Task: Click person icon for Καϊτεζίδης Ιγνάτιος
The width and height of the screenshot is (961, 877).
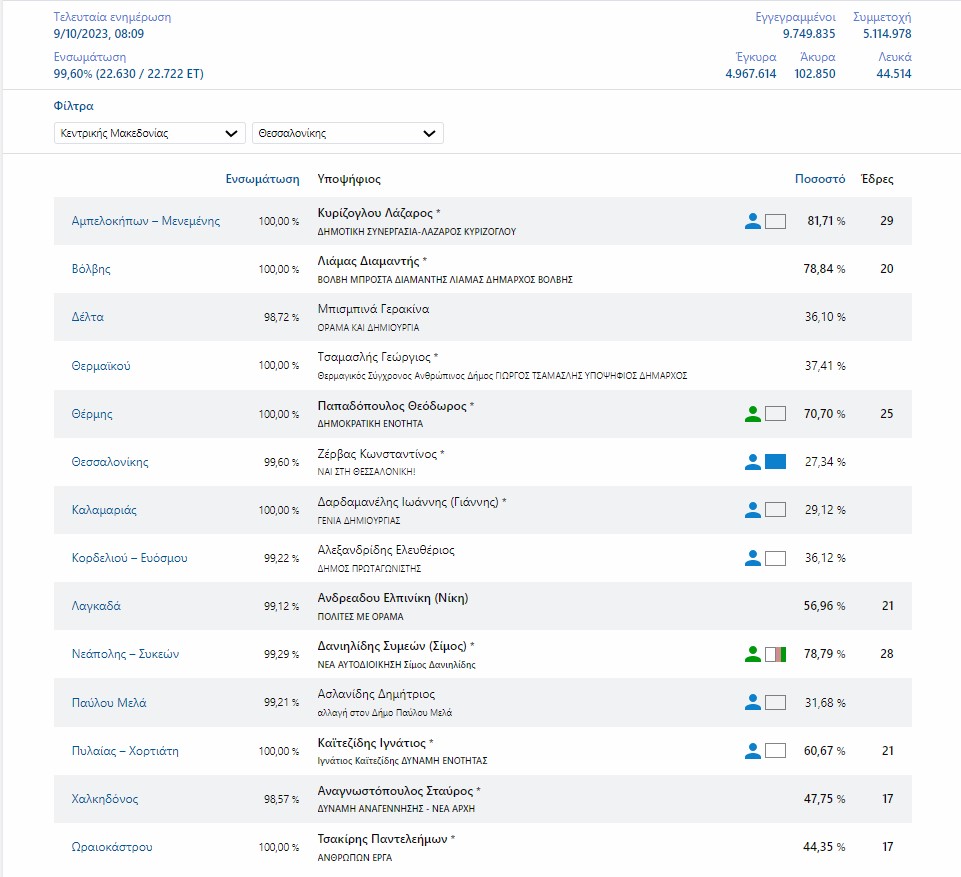Action: 753,751
